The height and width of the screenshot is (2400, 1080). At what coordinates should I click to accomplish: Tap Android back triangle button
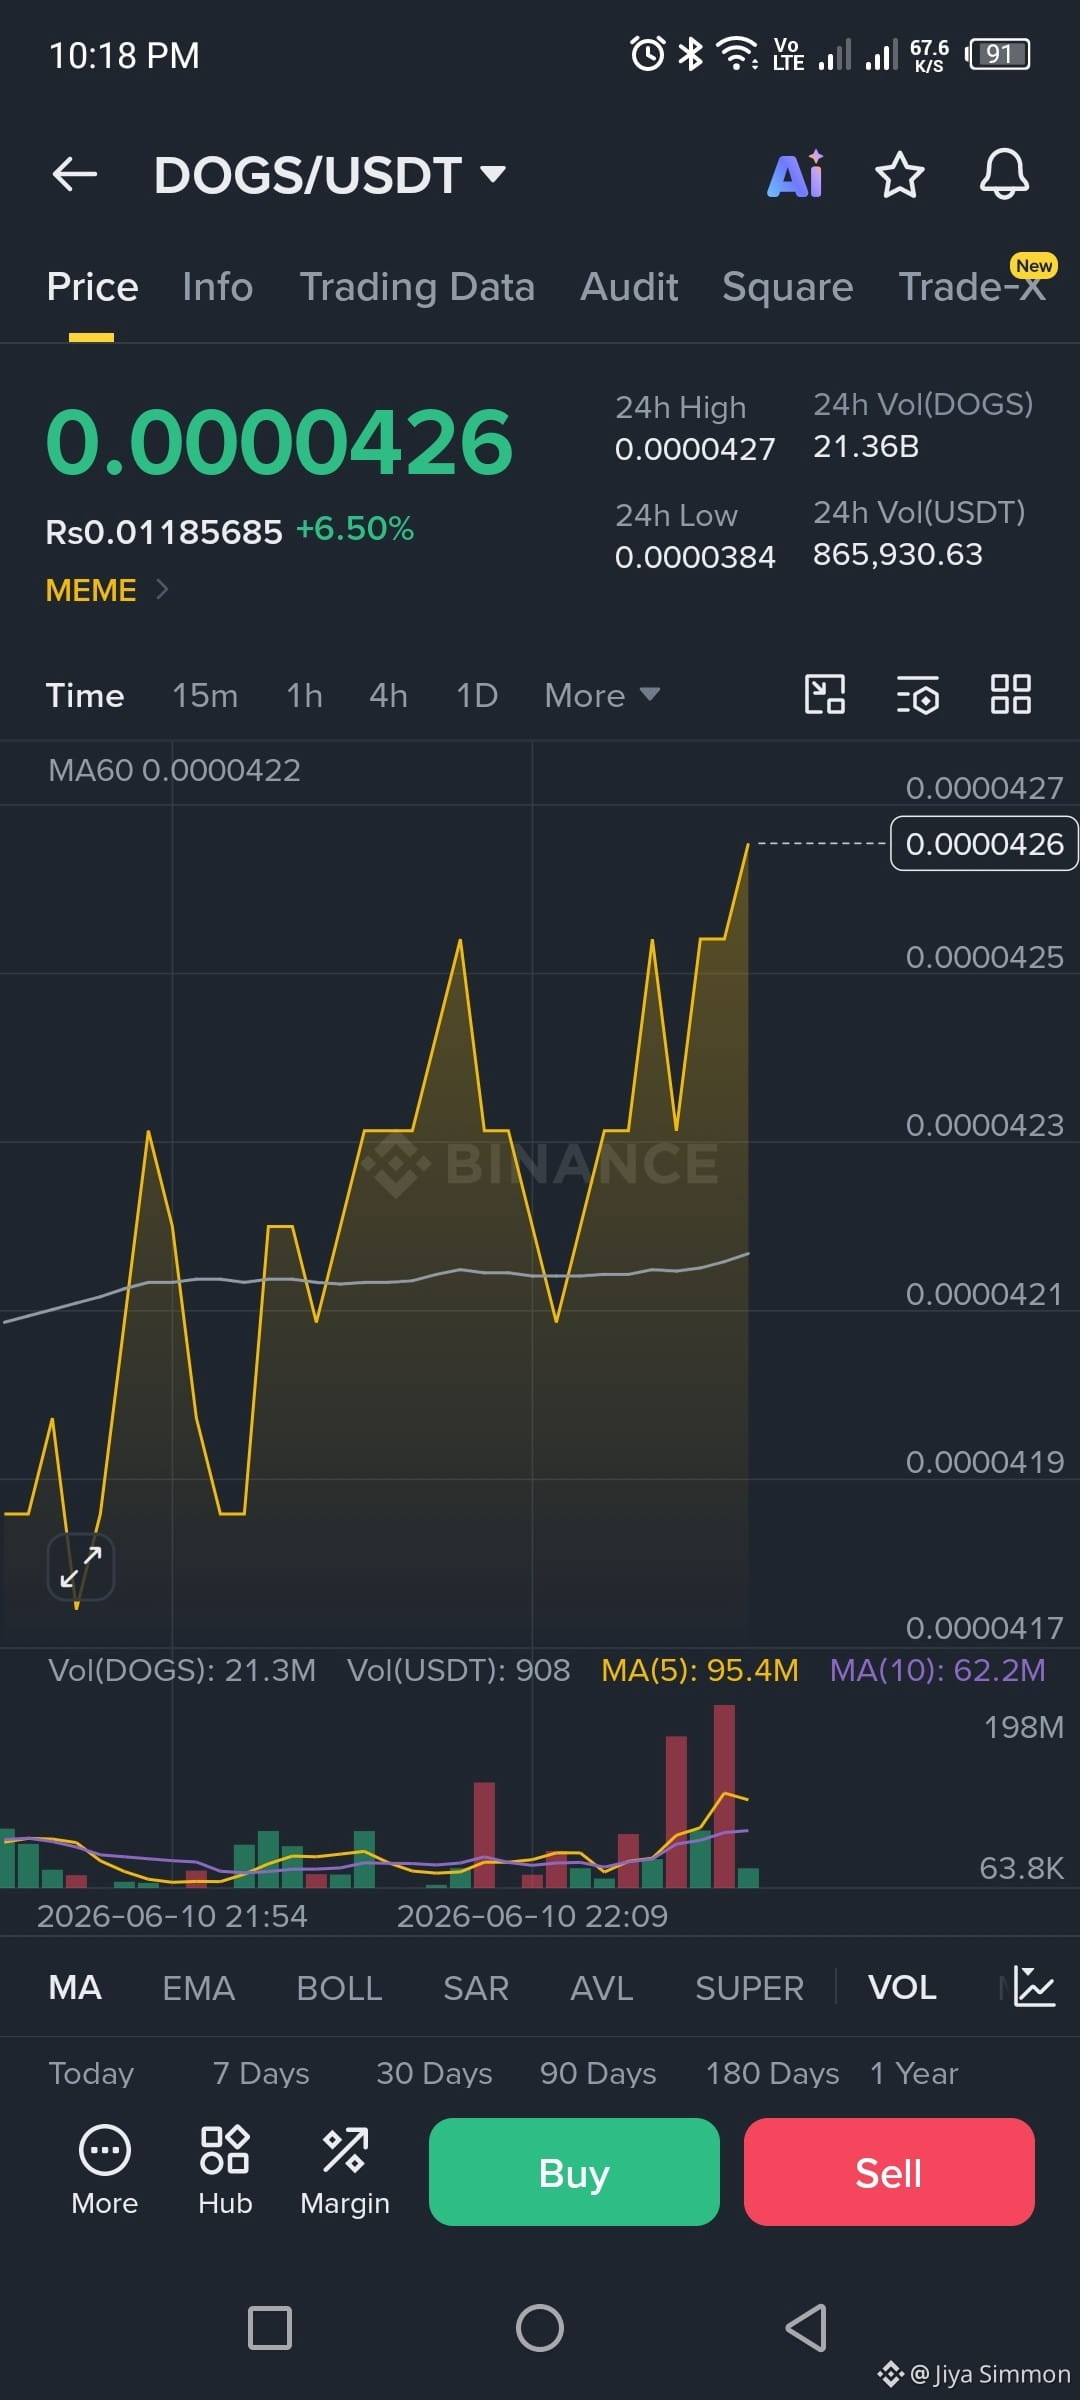806,2327
